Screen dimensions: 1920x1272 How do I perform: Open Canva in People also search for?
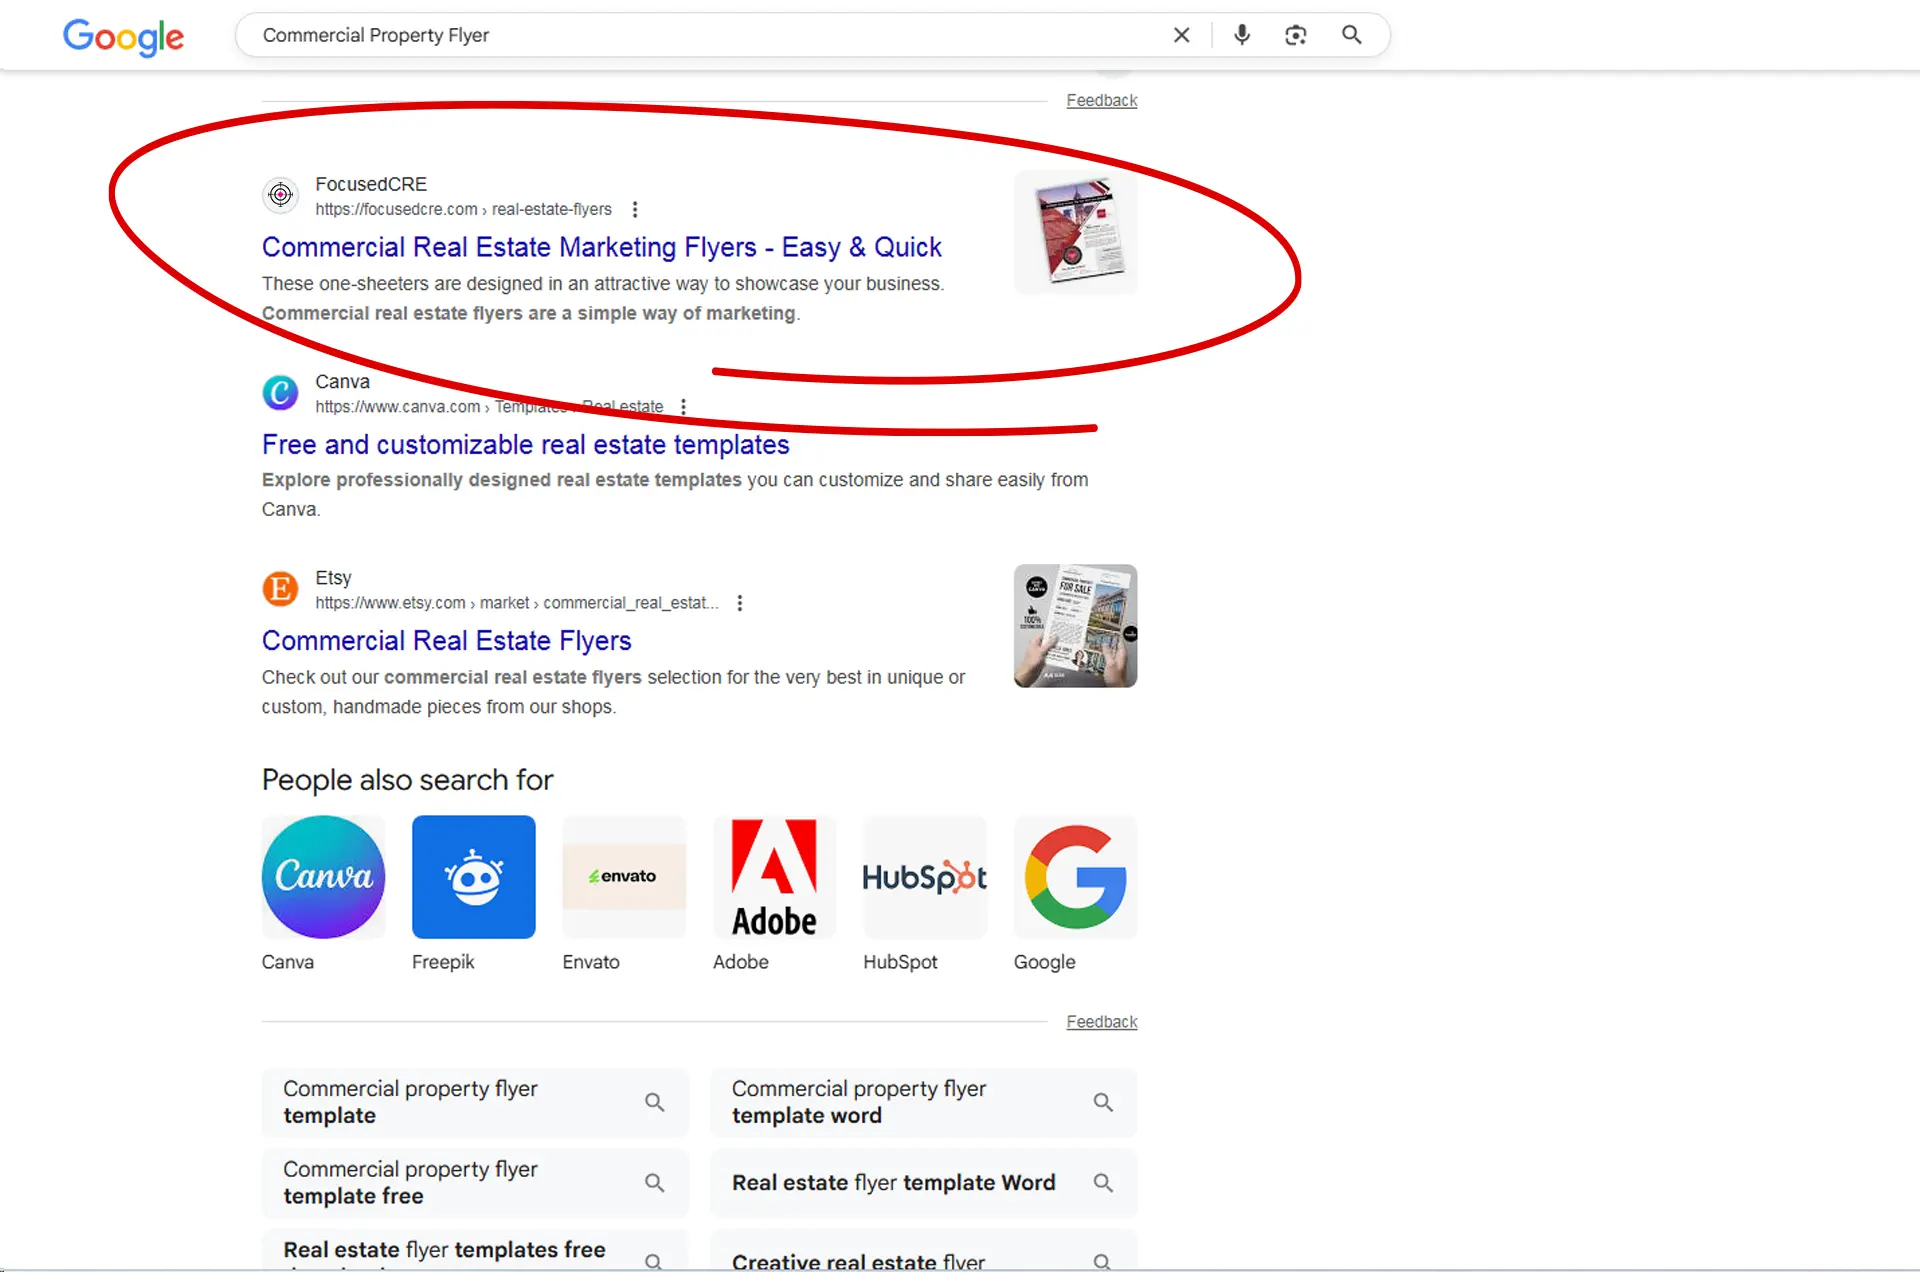[x=323, y=877]
